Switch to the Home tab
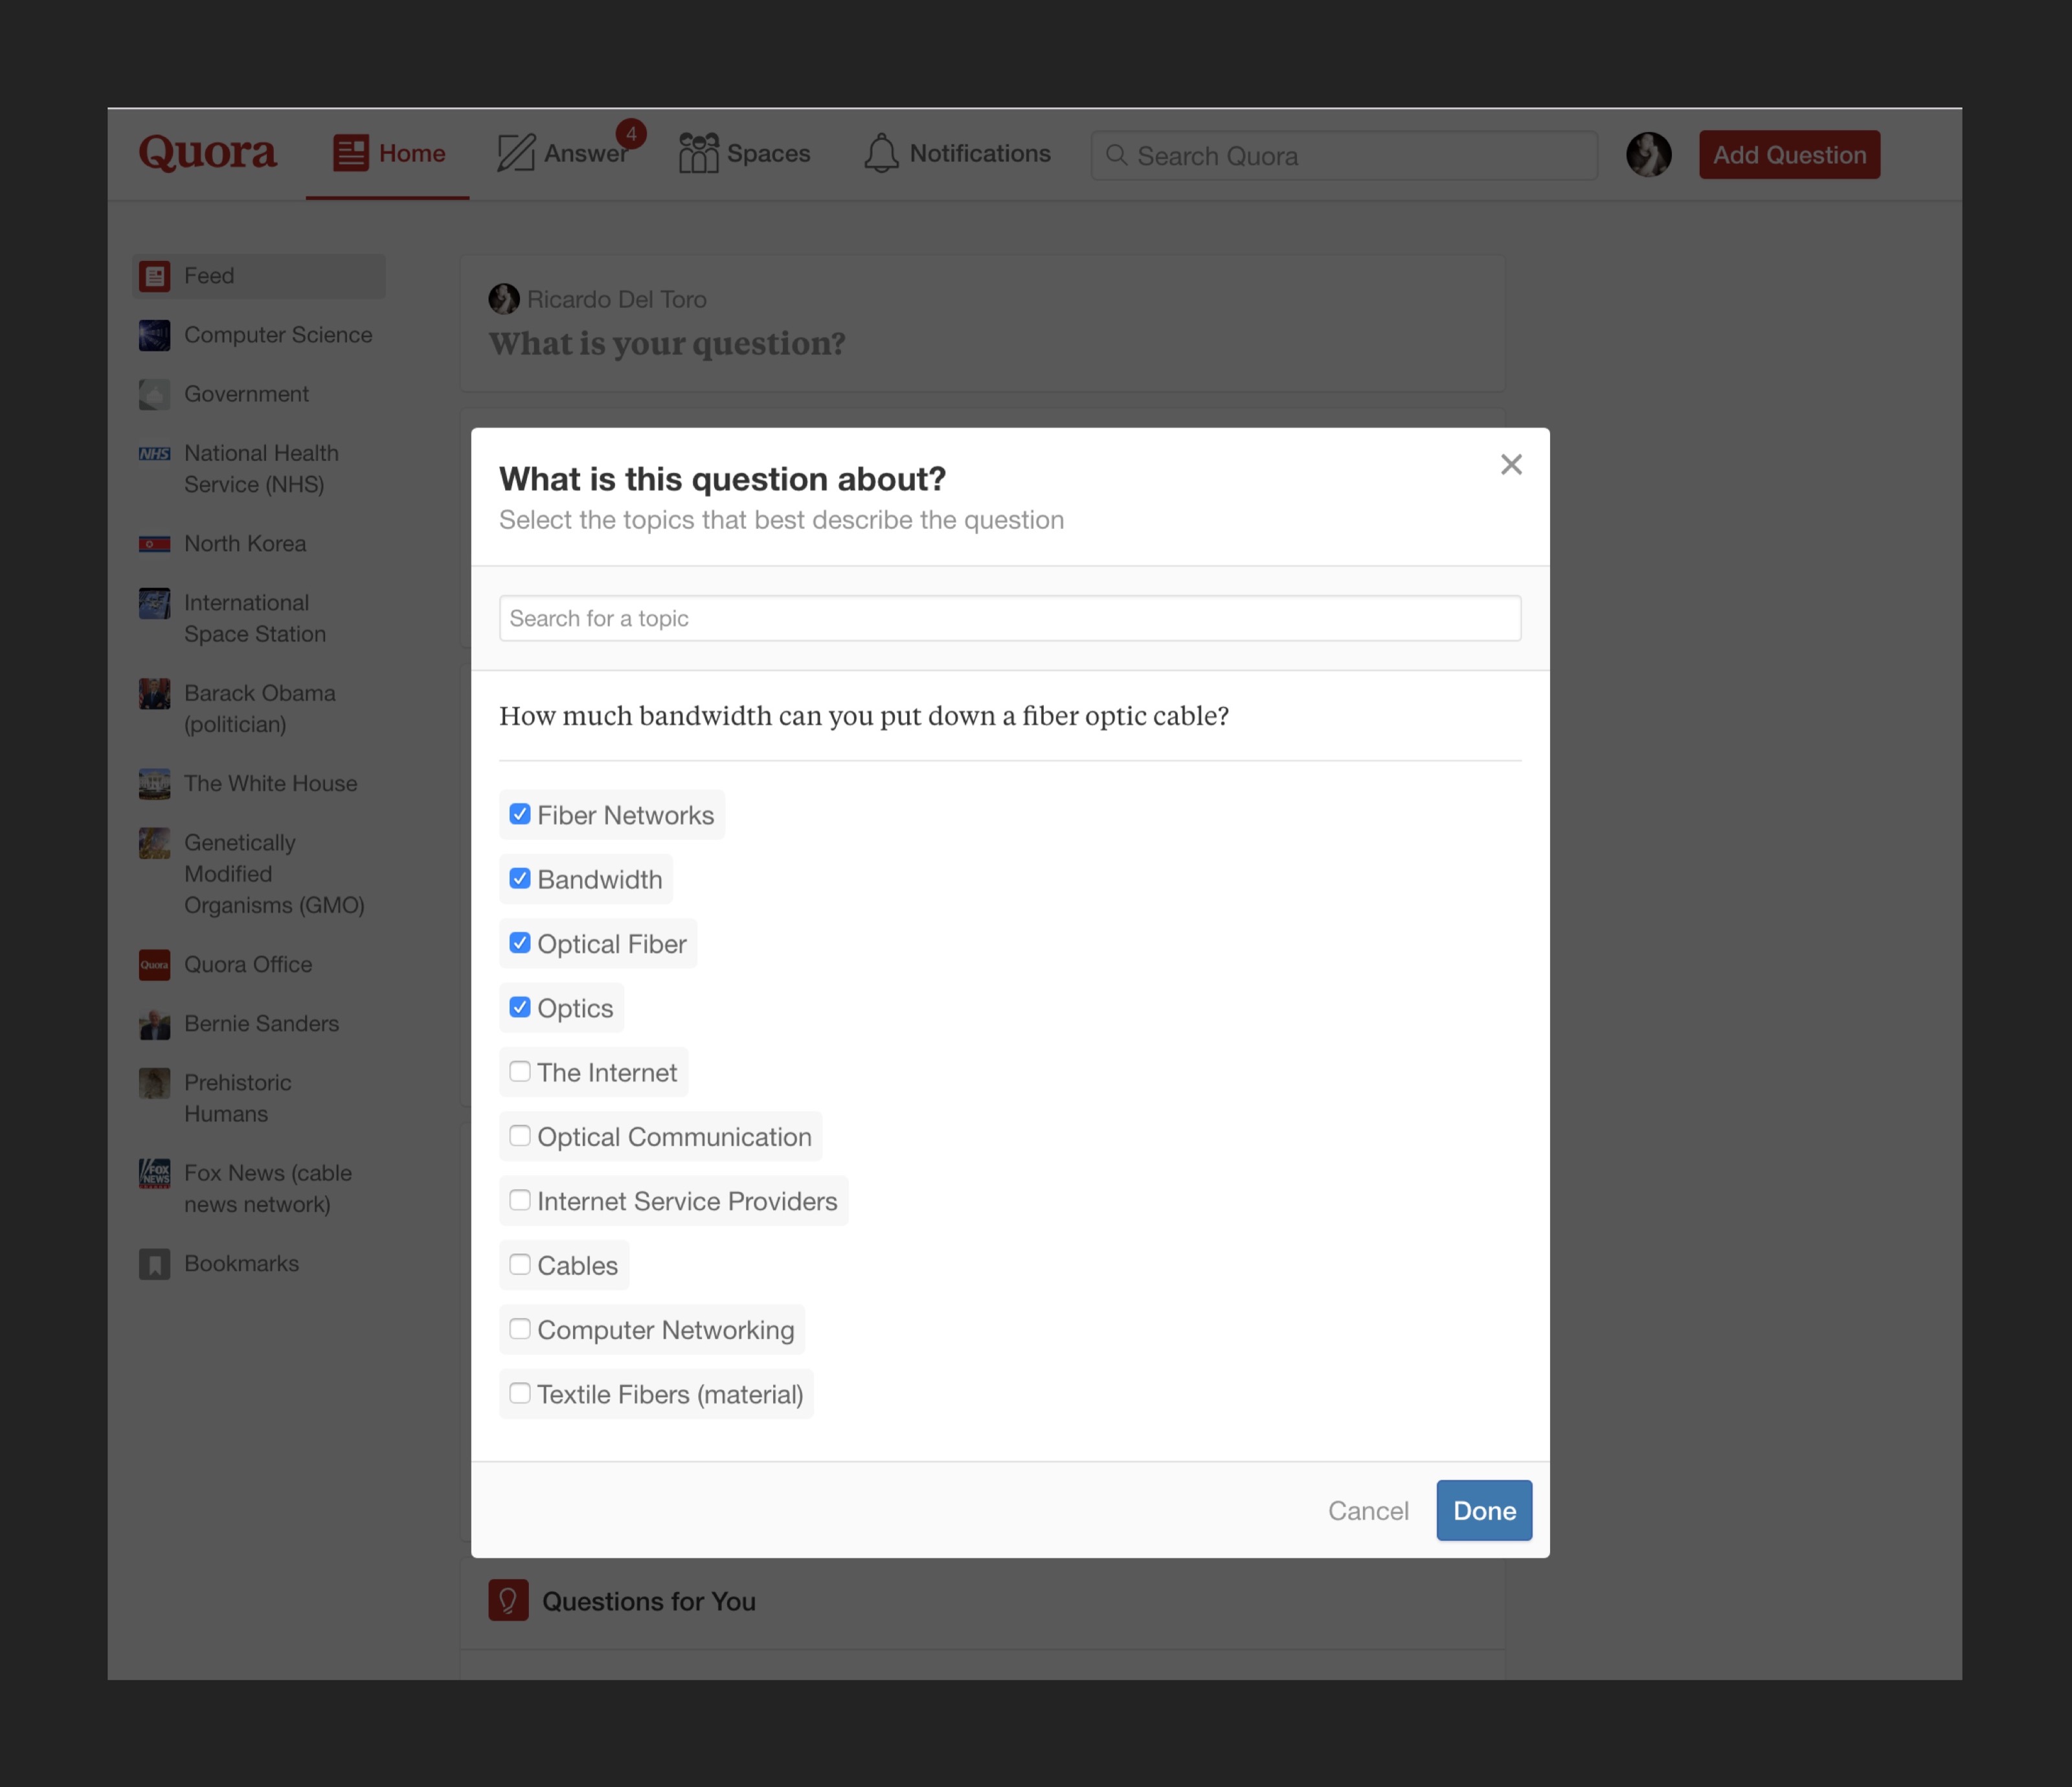2072x1787 pixels. tap(389, 153)
